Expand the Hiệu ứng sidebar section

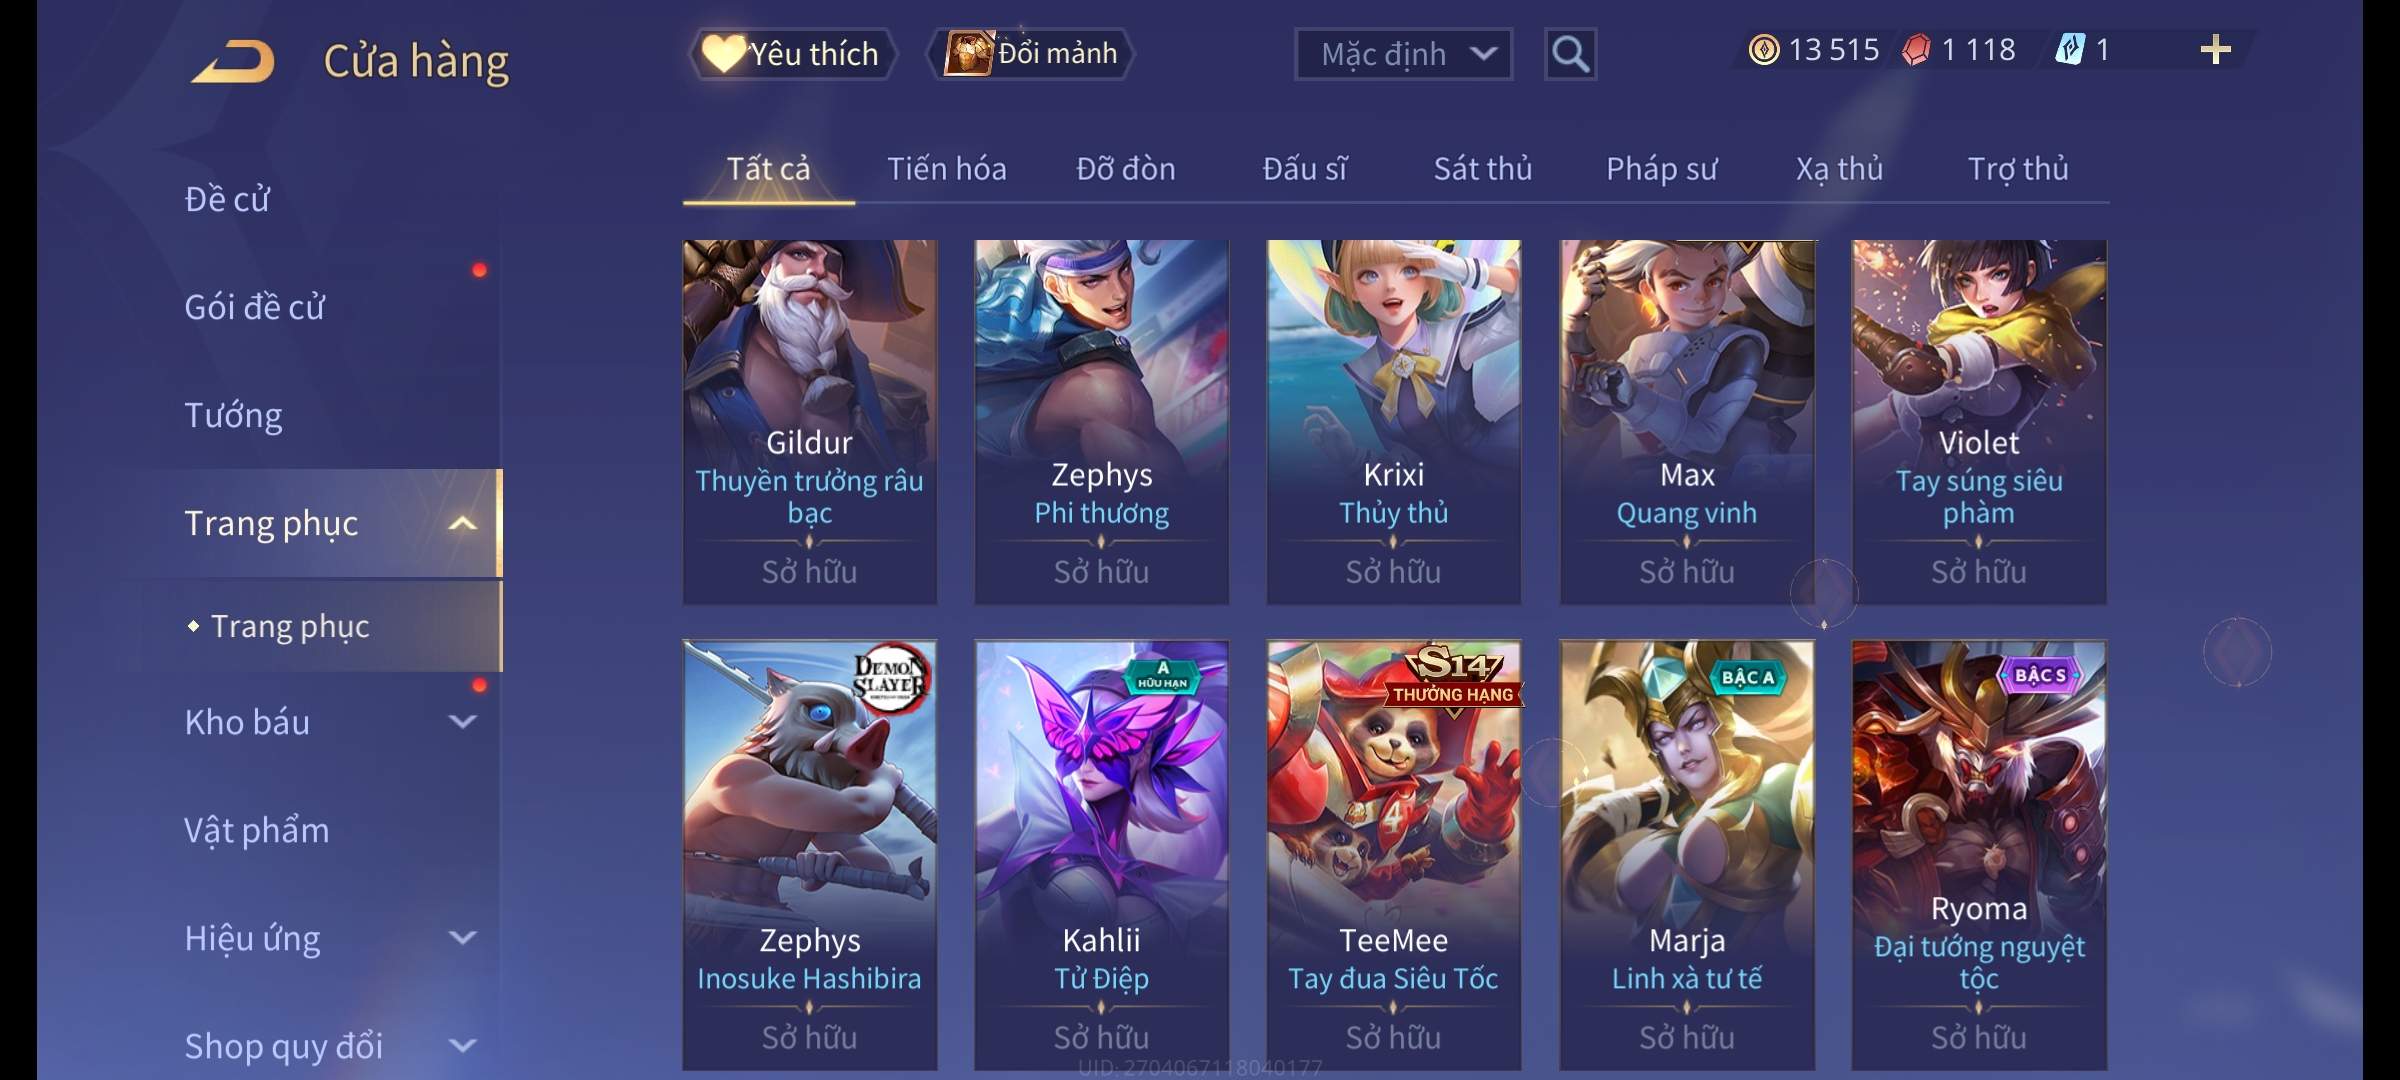(x=462, y=938)
